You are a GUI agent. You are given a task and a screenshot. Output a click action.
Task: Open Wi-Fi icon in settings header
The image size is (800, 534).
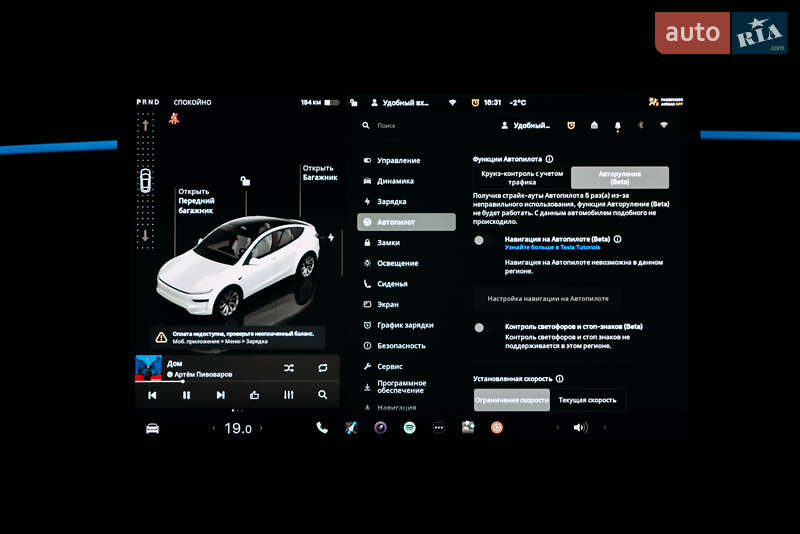click(664, 125)
